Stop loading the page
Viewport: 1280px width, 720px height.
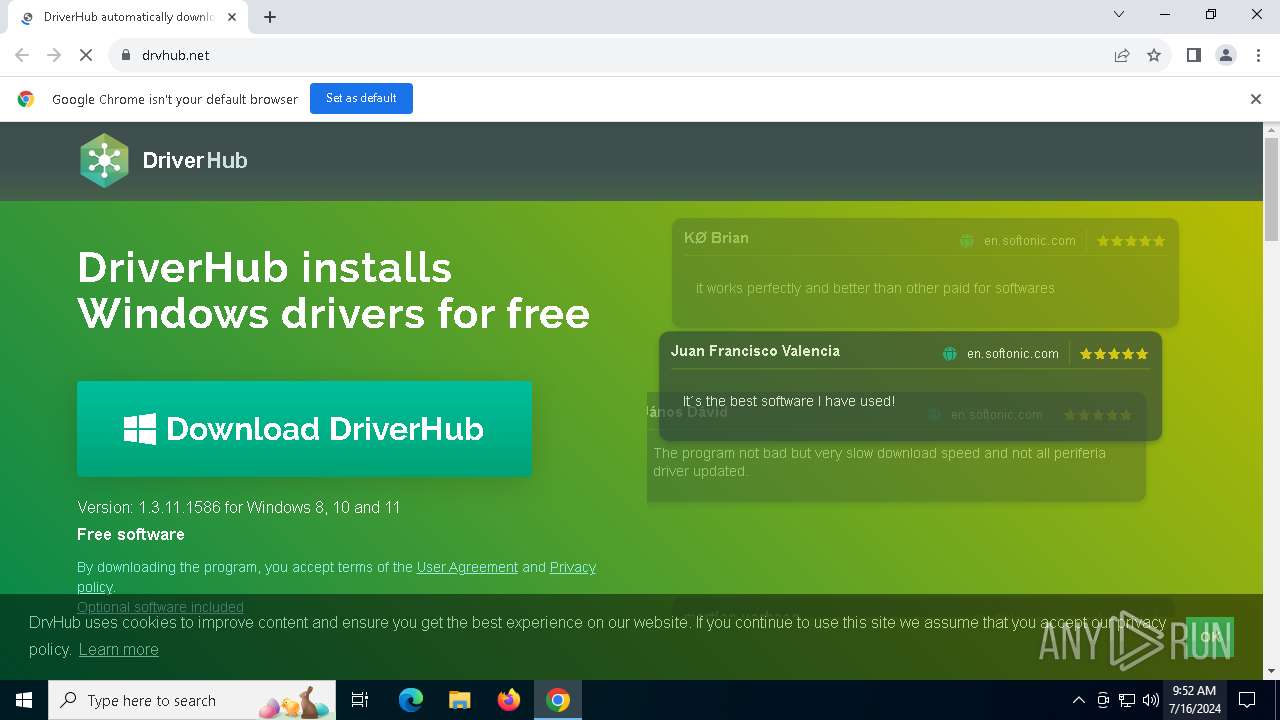86,55
